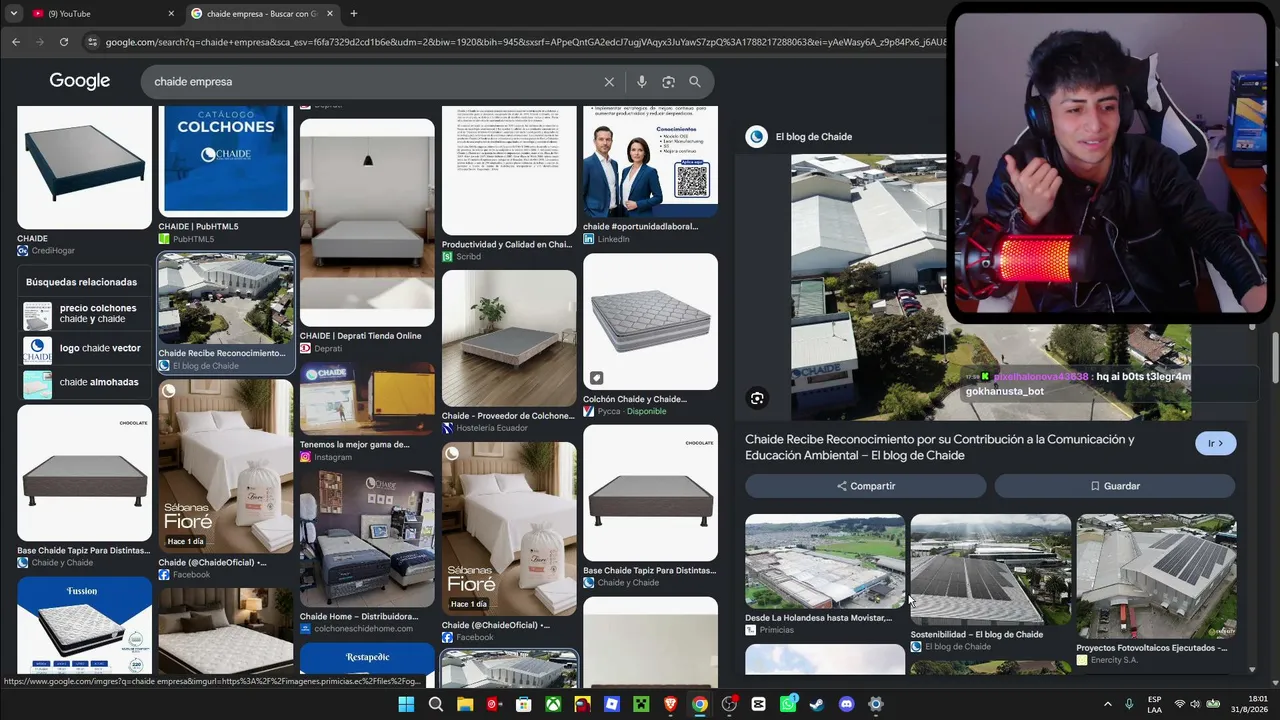Go back to the previous page
Viewport: 1280px width, 720px height.
coord(16,42)
